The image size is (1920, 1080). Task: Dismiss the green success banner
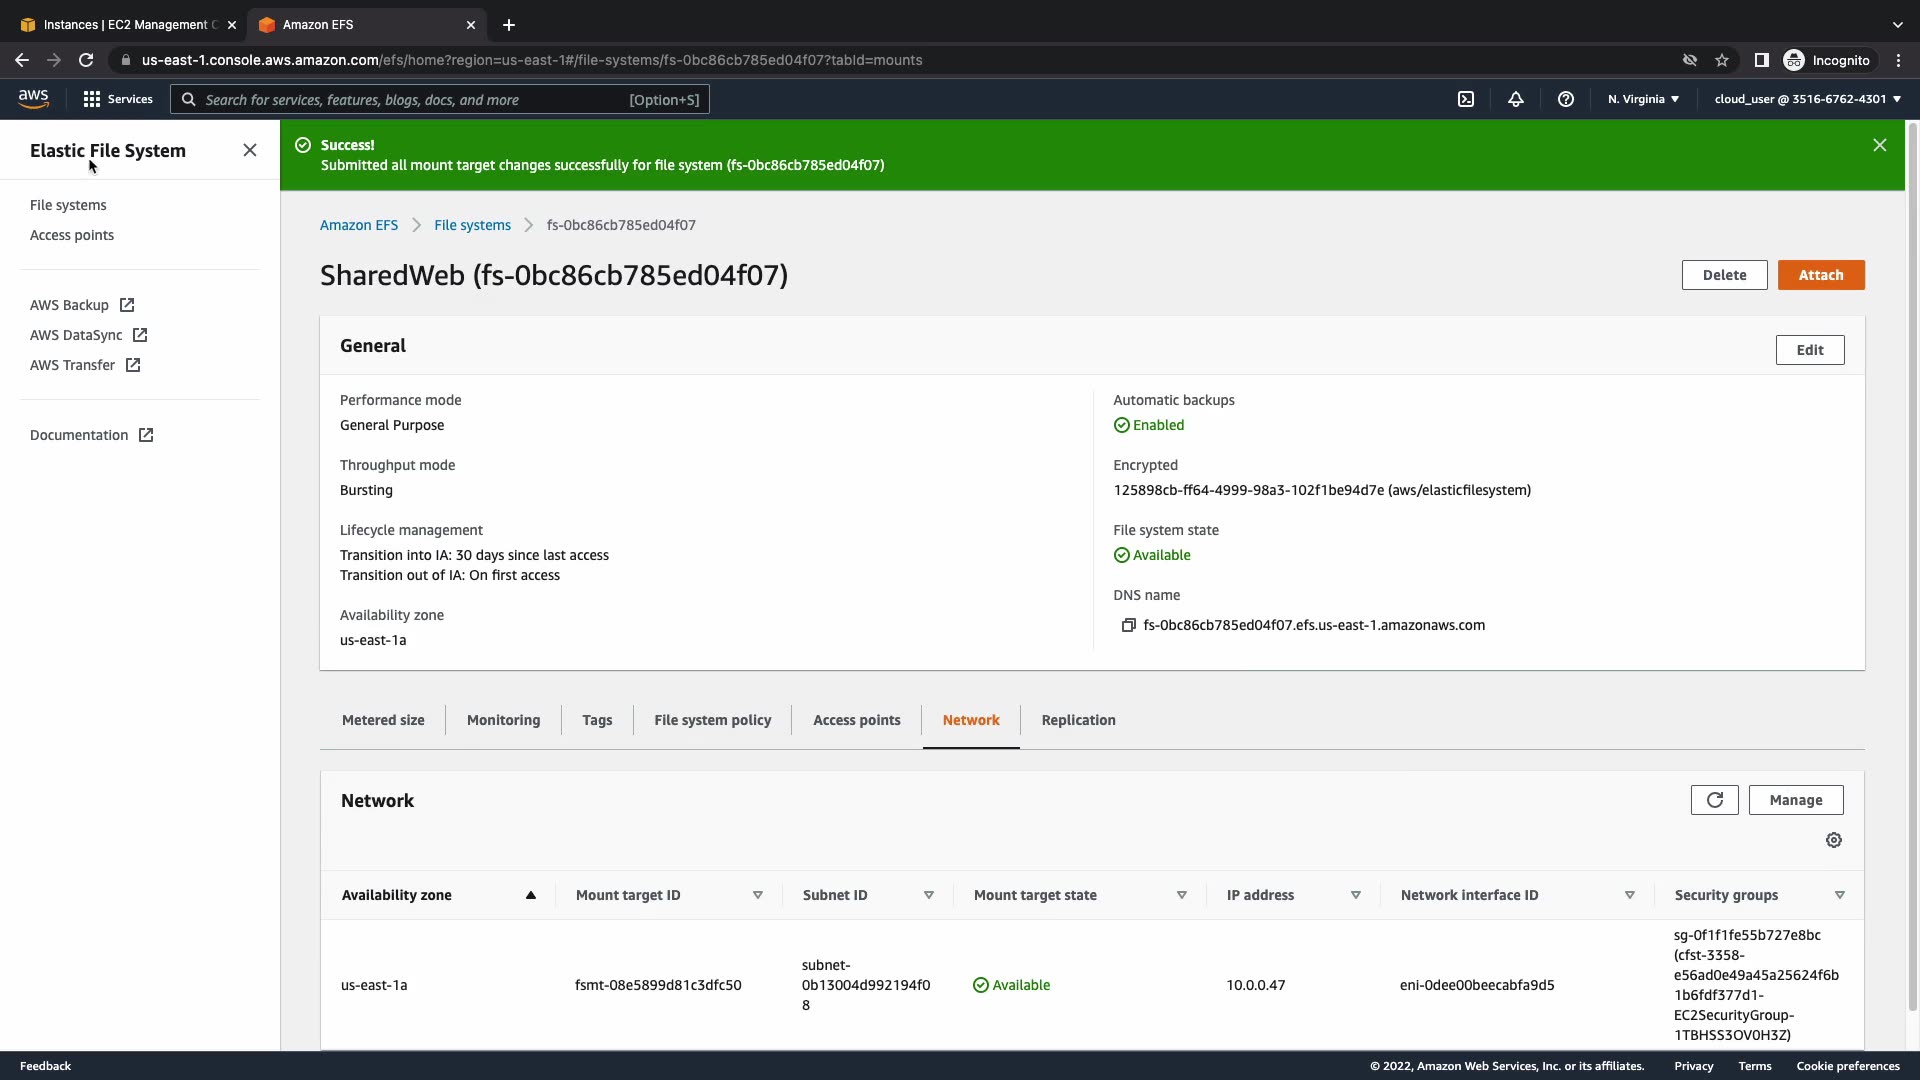click(x=1879, y=145)
